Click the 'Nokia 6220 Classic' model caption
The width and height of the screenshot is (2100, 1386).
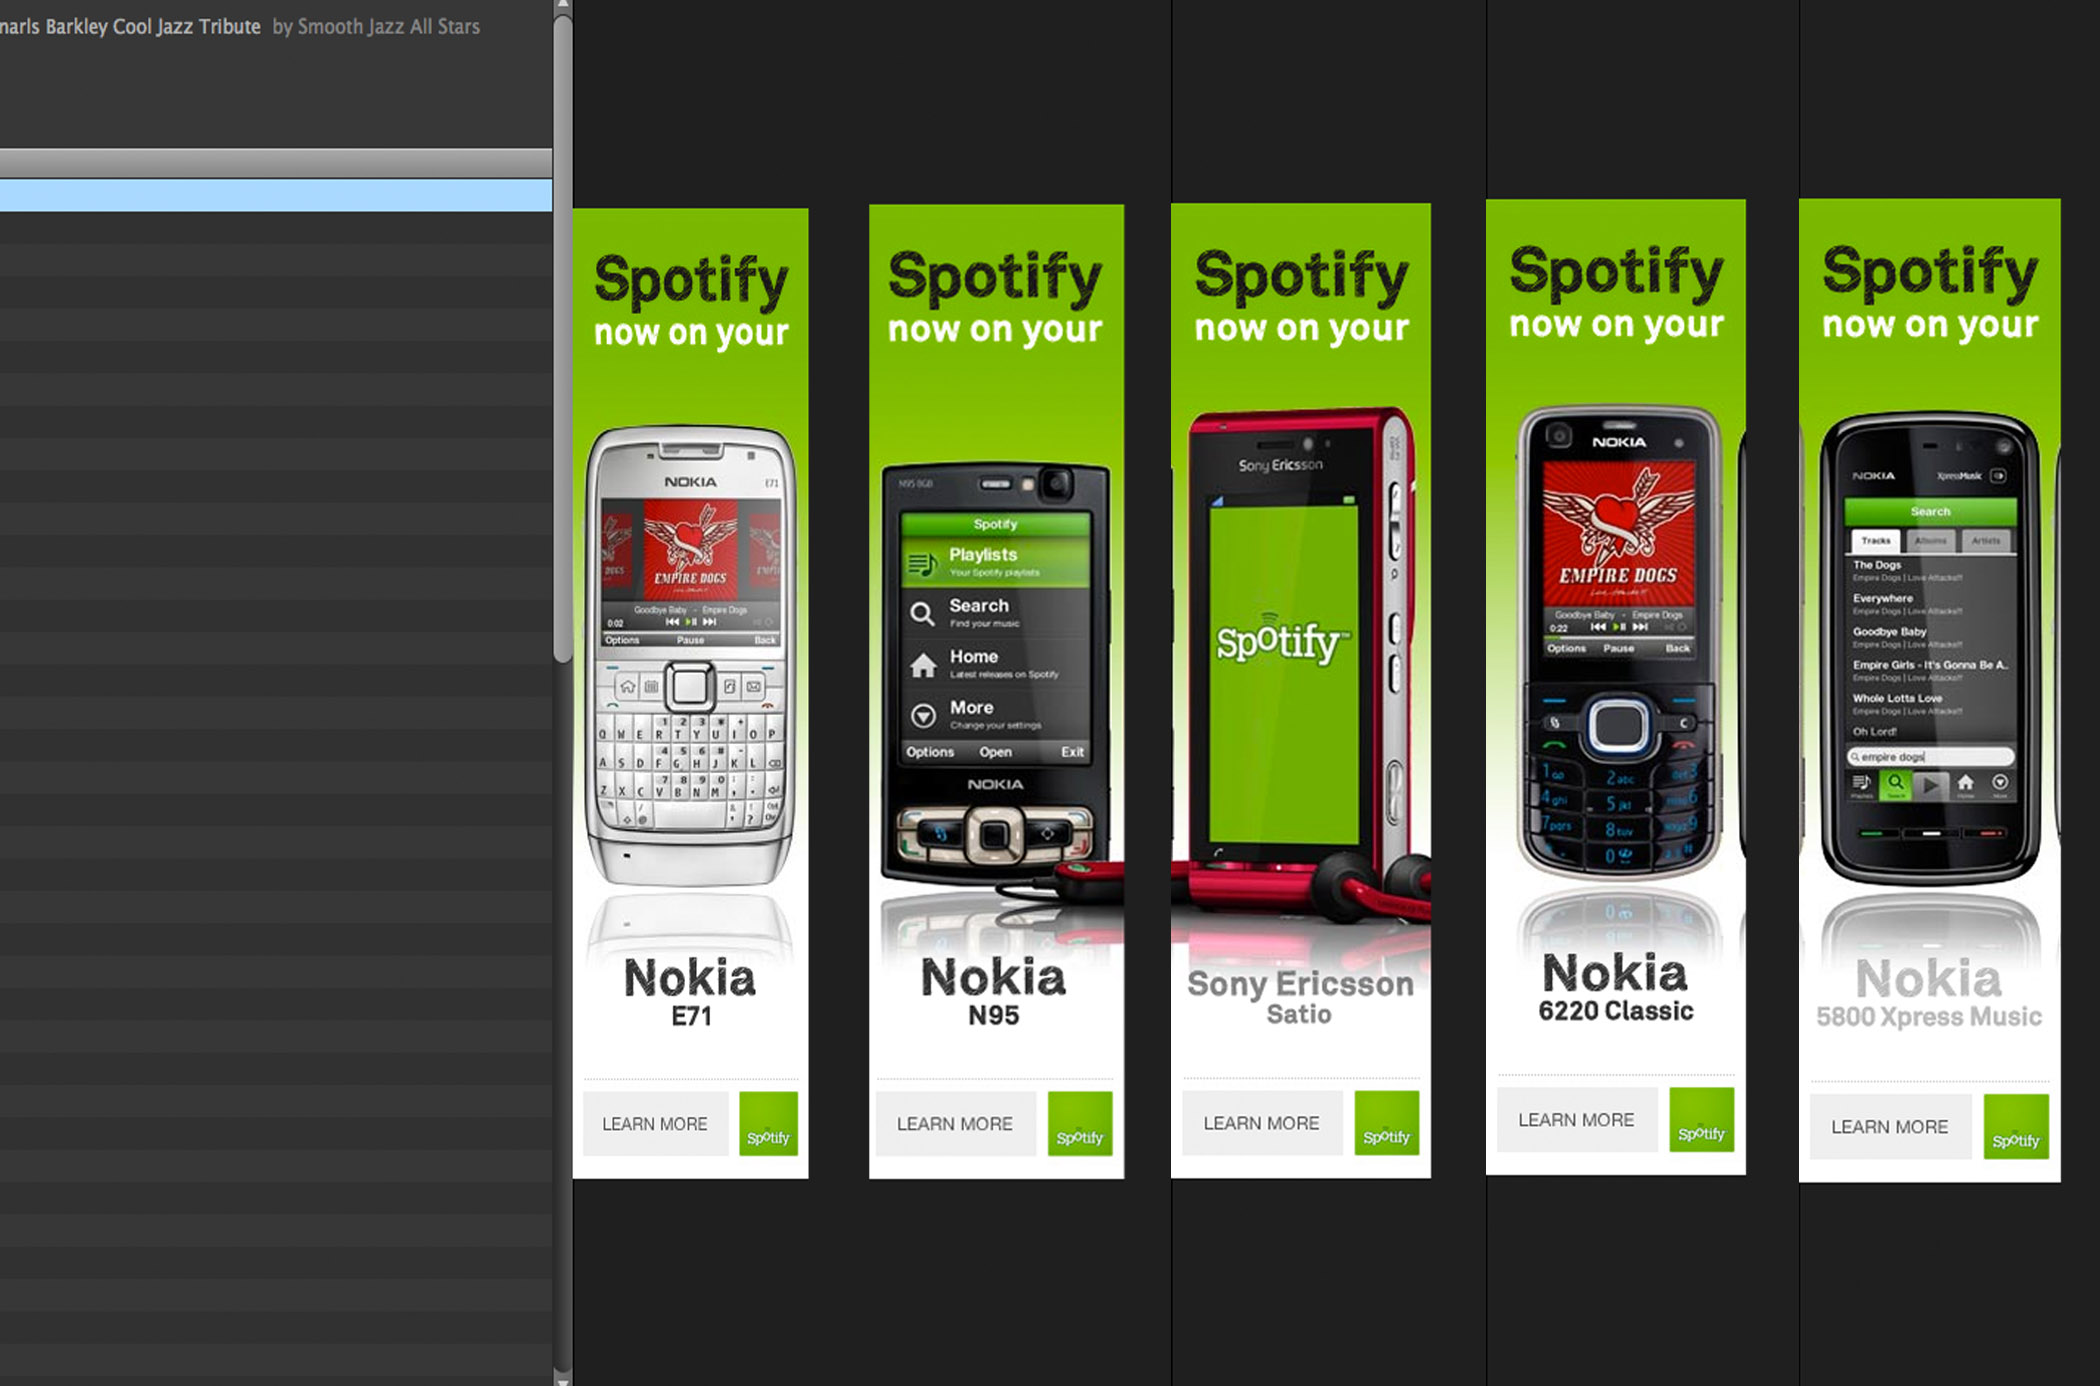[1616, 987]
